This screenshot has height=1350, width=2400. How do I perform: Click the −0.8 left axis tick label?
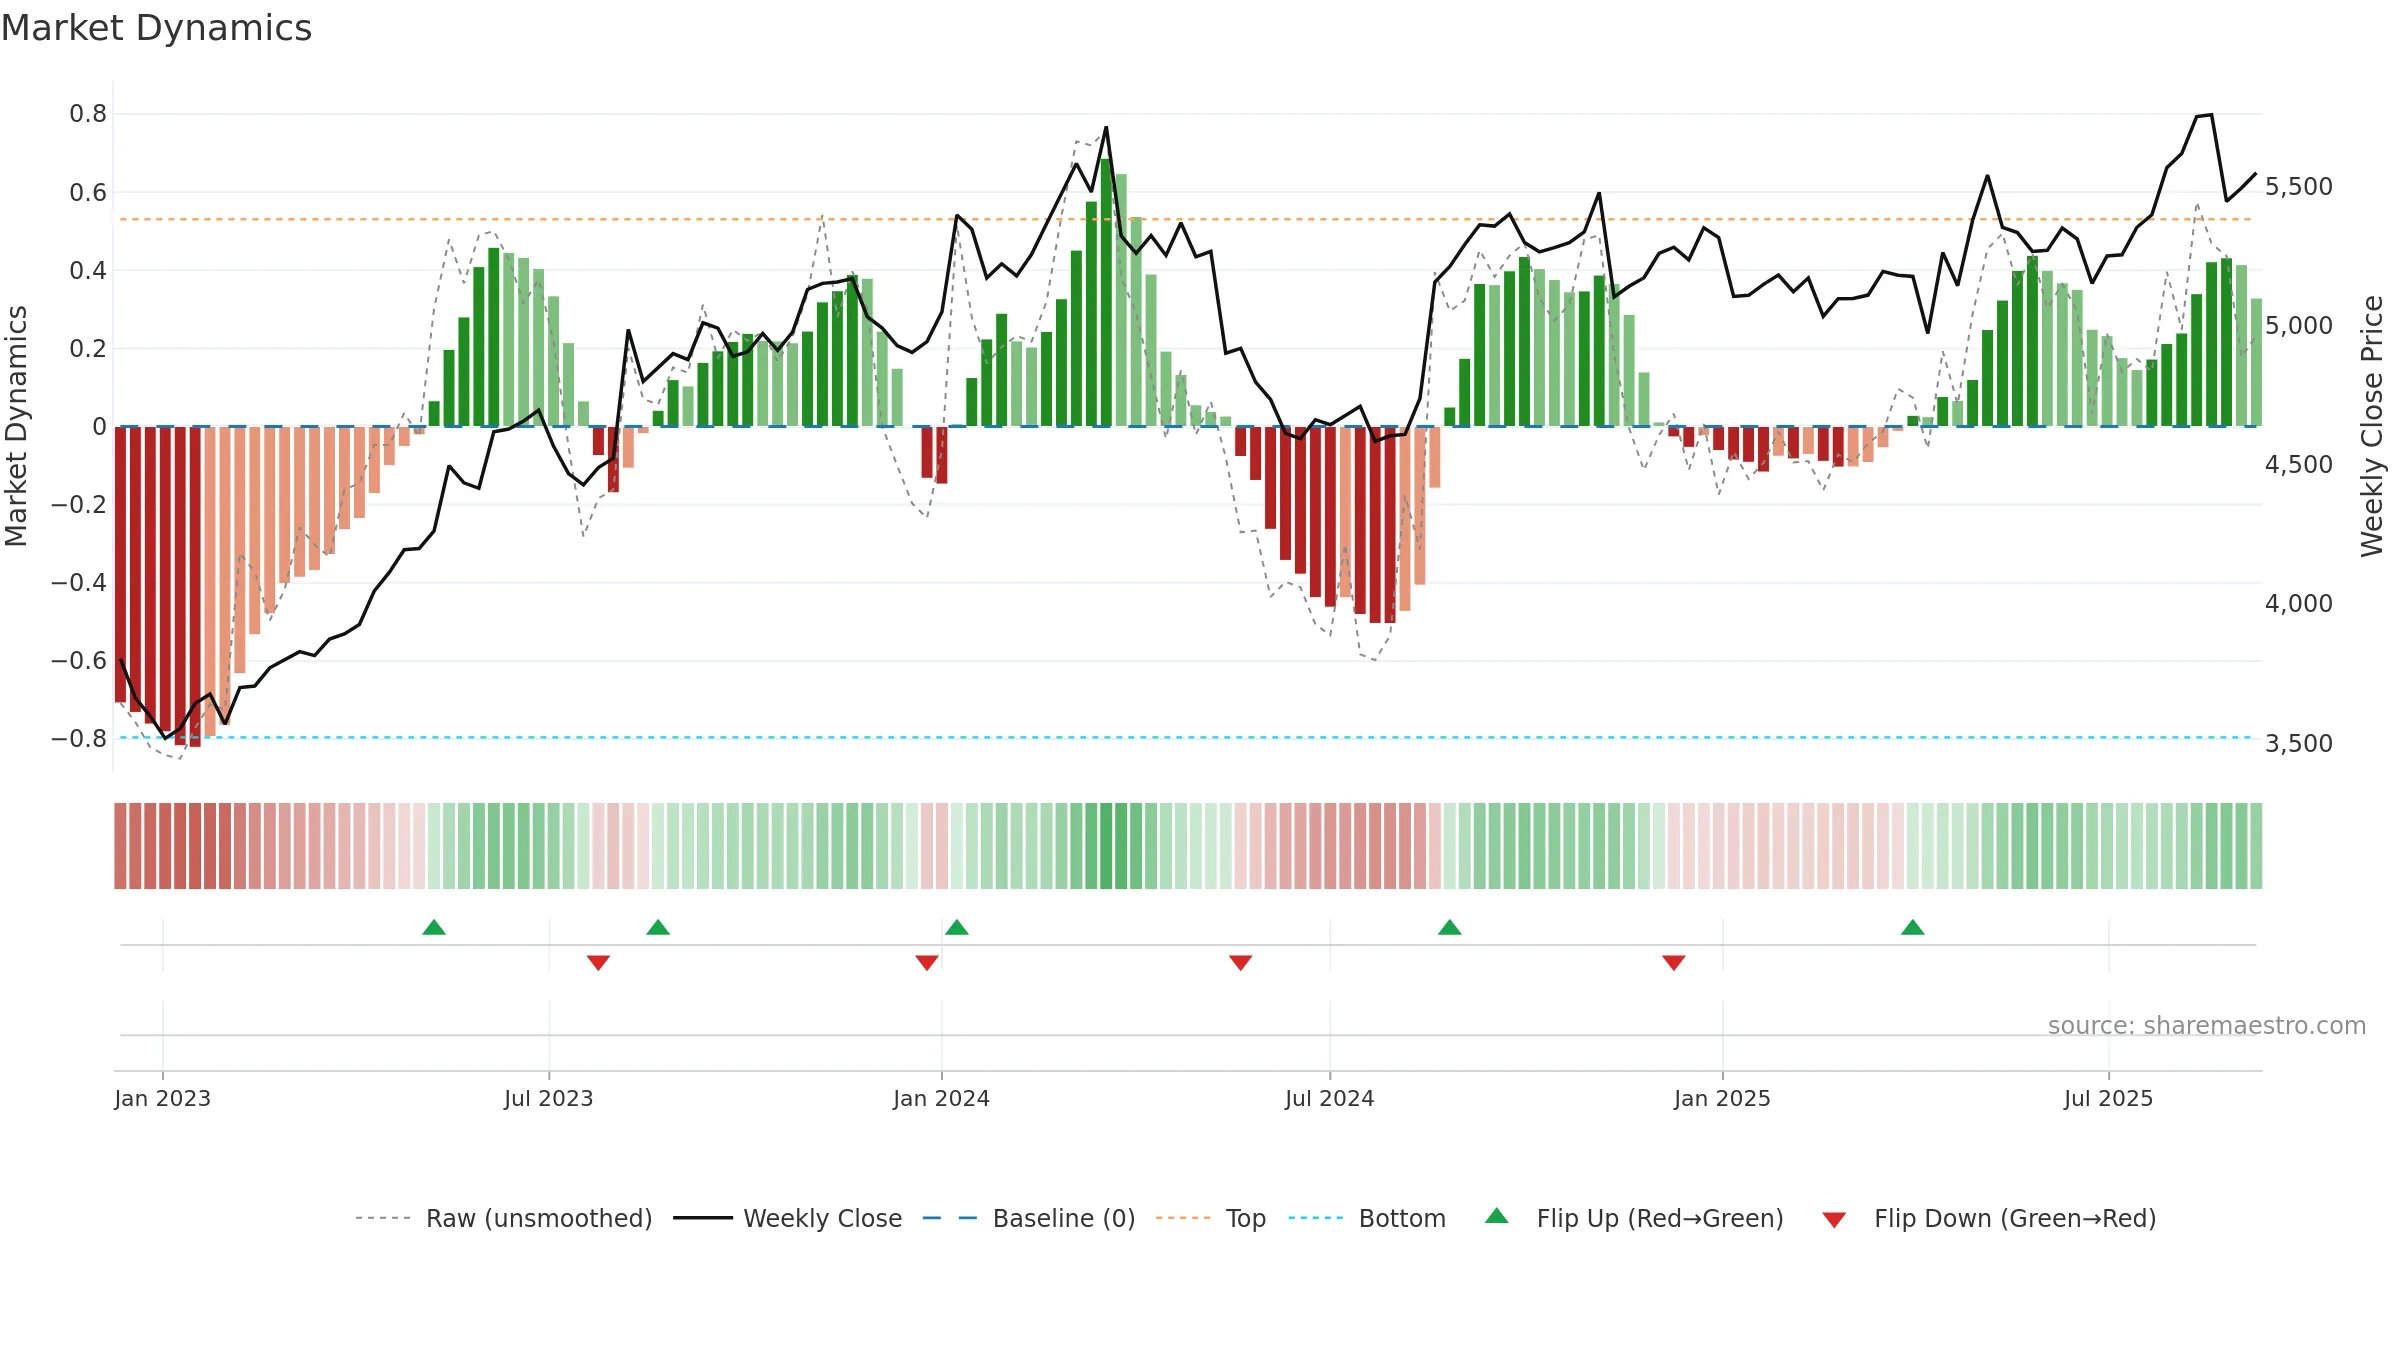coord(79,738)
